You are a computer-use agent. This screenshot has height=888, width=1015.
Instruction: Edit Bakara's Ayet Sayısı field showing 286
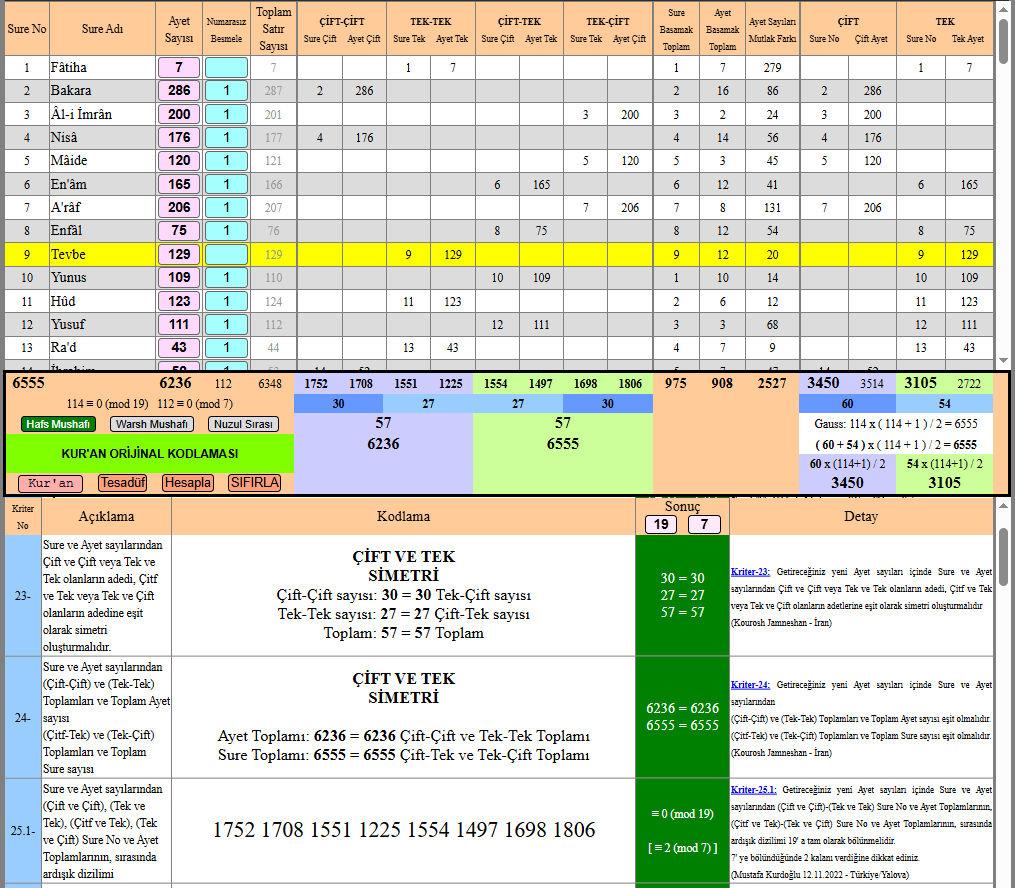[x=179, y=91]
